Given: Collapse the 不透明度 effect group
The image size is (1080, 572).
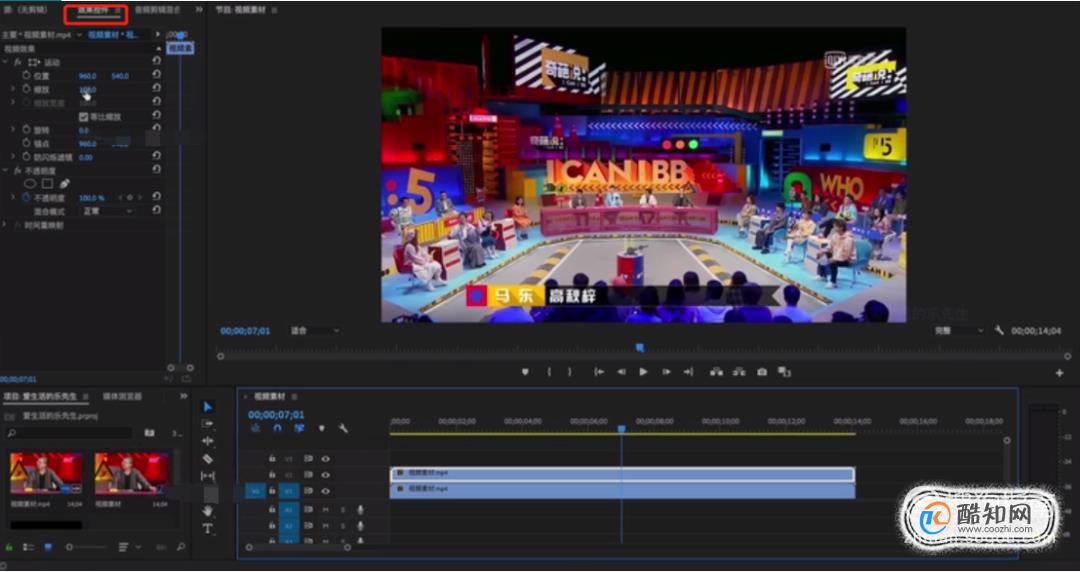Looking at the screenshot, I should (x=6, y=170).
